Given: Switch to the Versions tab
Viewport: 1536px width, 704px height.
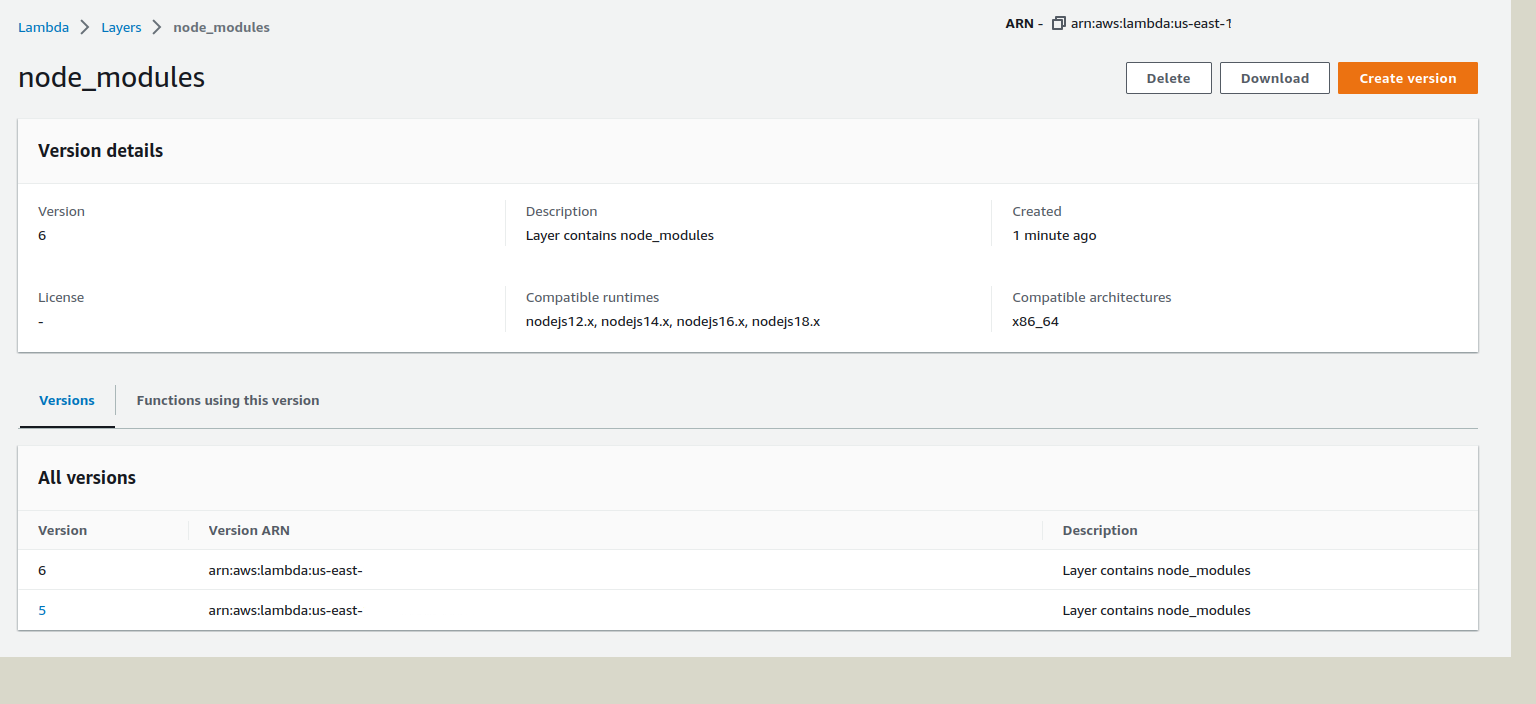Looking at the screenshot, I should tap(67, 400).
